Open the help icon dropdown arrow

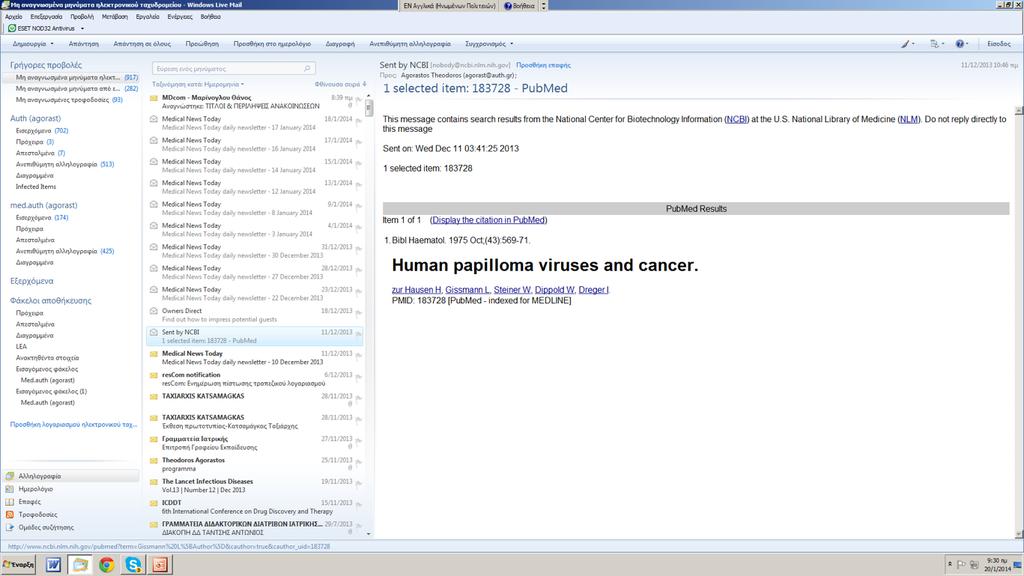[x=968, y=44]
